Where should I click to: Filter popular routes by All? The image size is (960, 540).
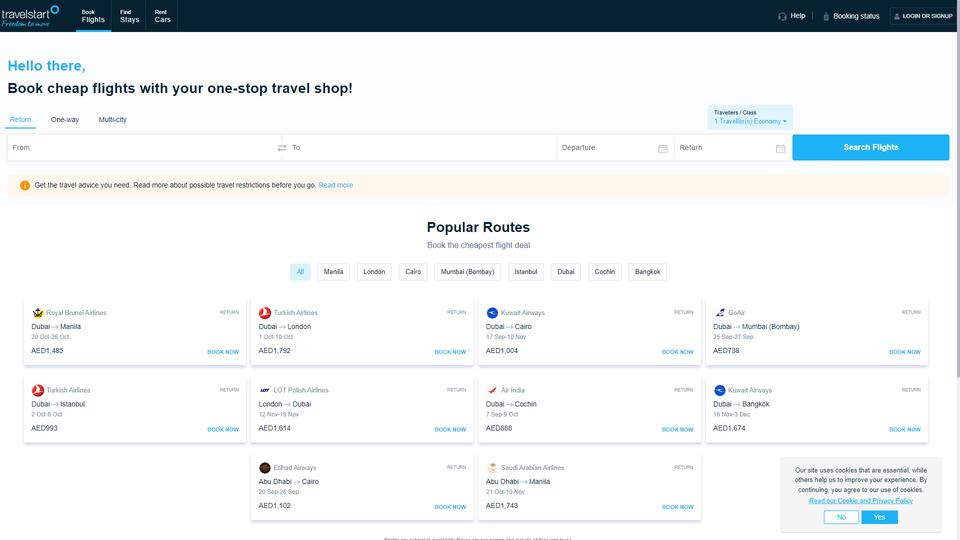[300, 272]
